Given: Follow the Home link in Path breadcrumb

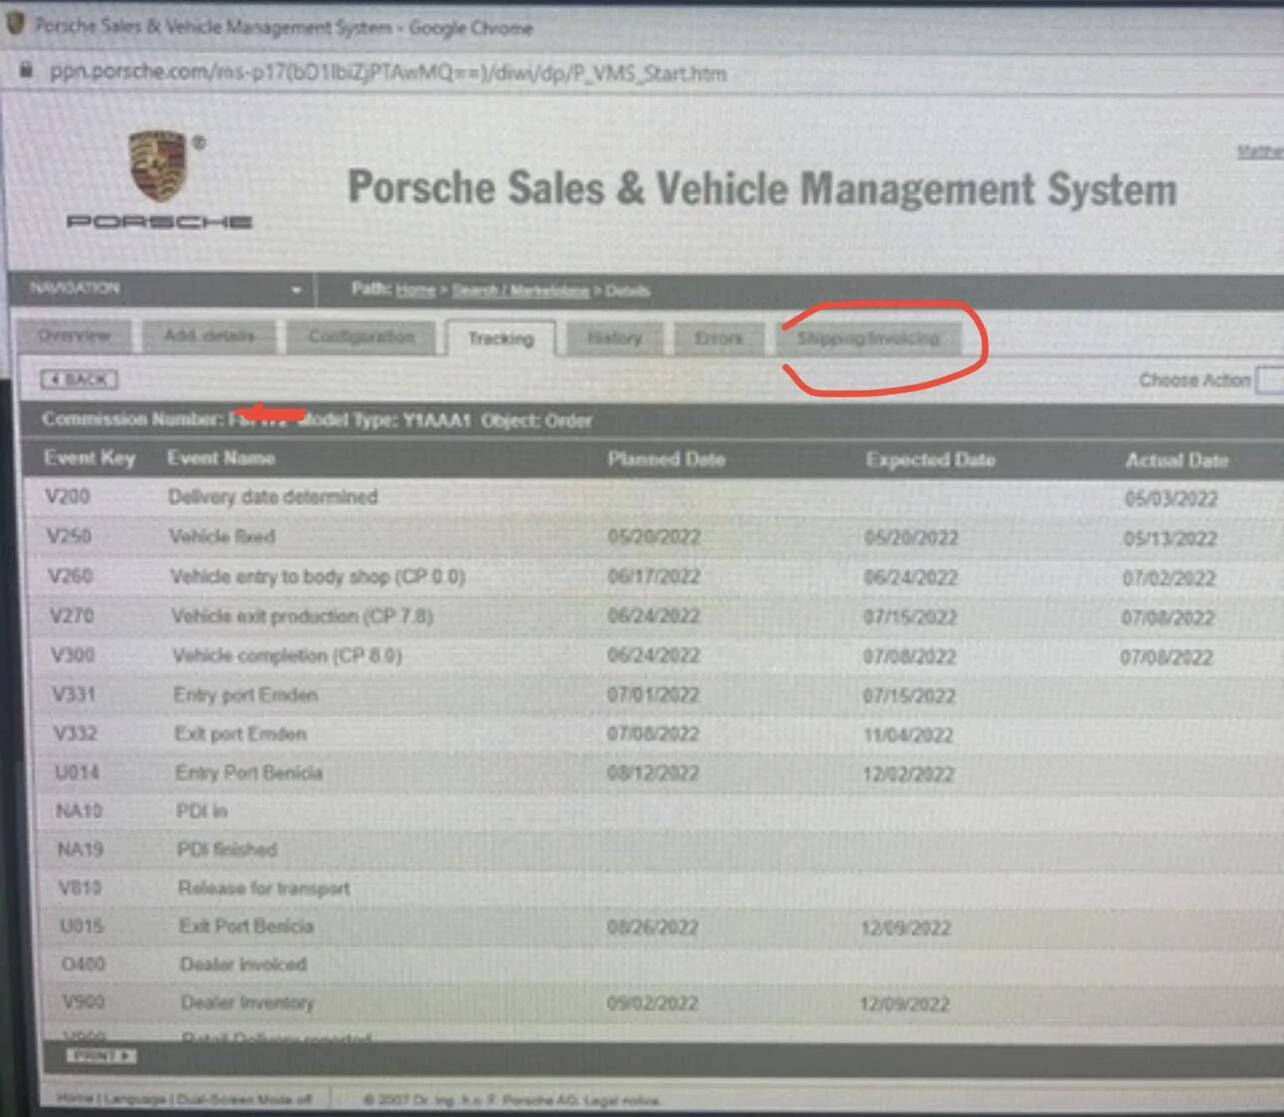Looking at the screenshot, I should [415, 291].
